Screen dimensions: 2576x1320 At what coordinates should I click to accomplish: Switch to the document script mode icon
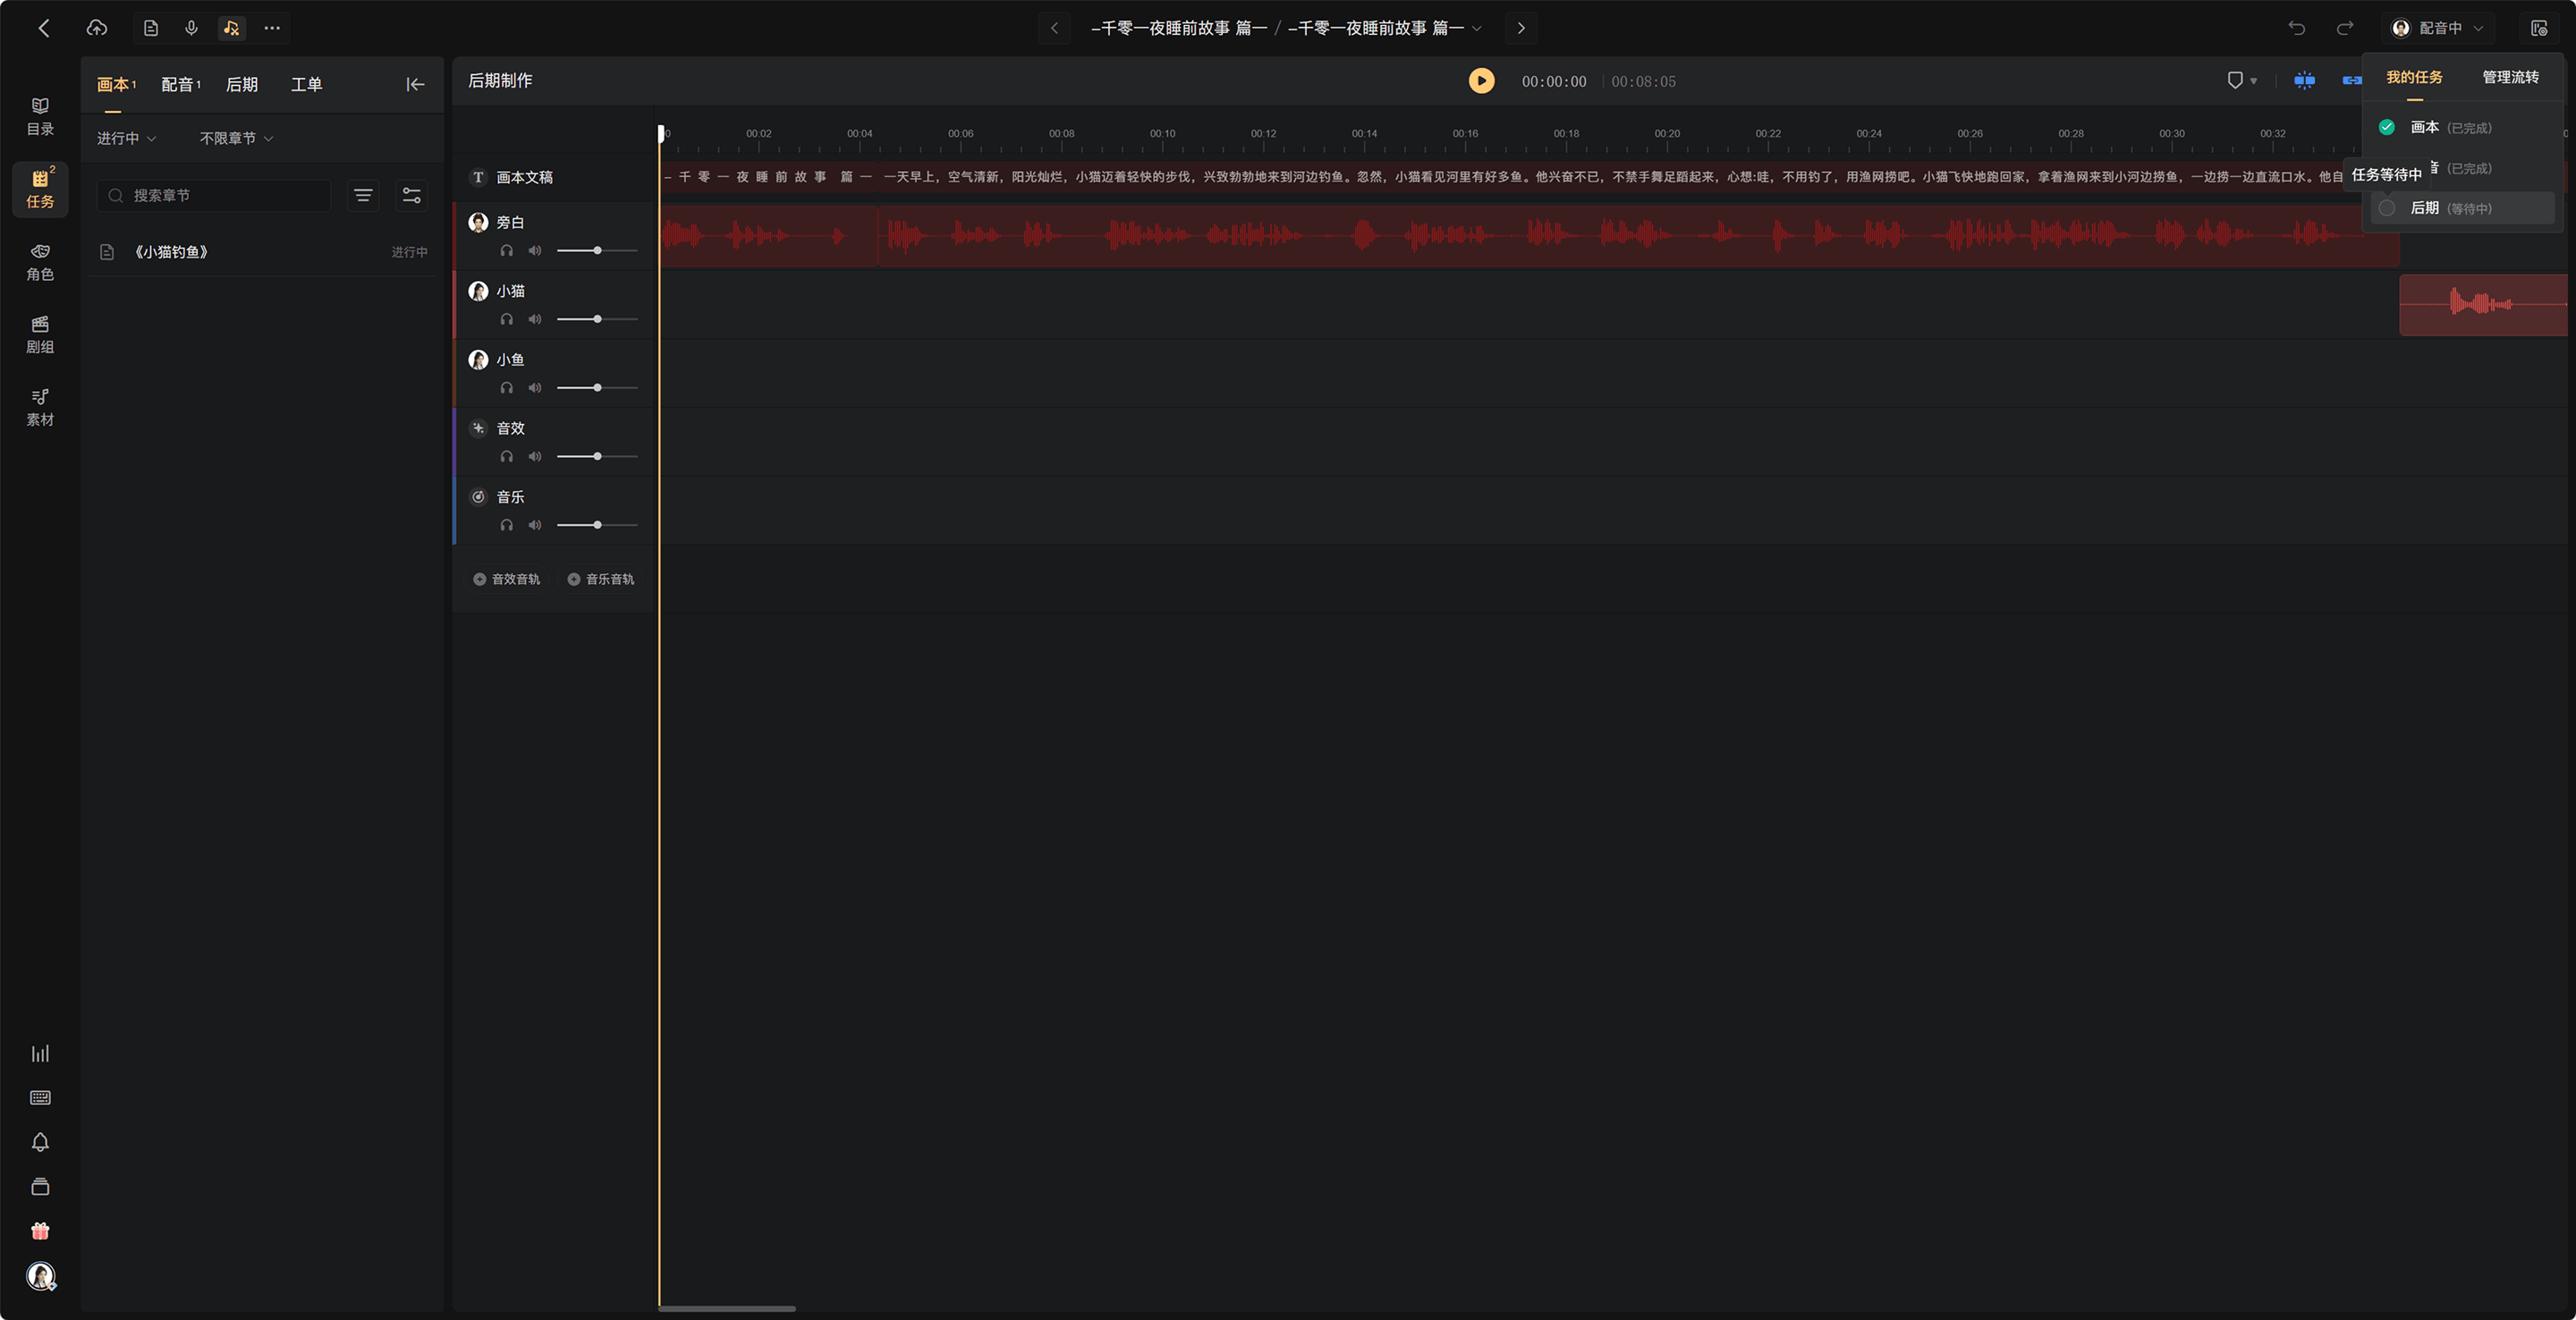pos(151,28)
